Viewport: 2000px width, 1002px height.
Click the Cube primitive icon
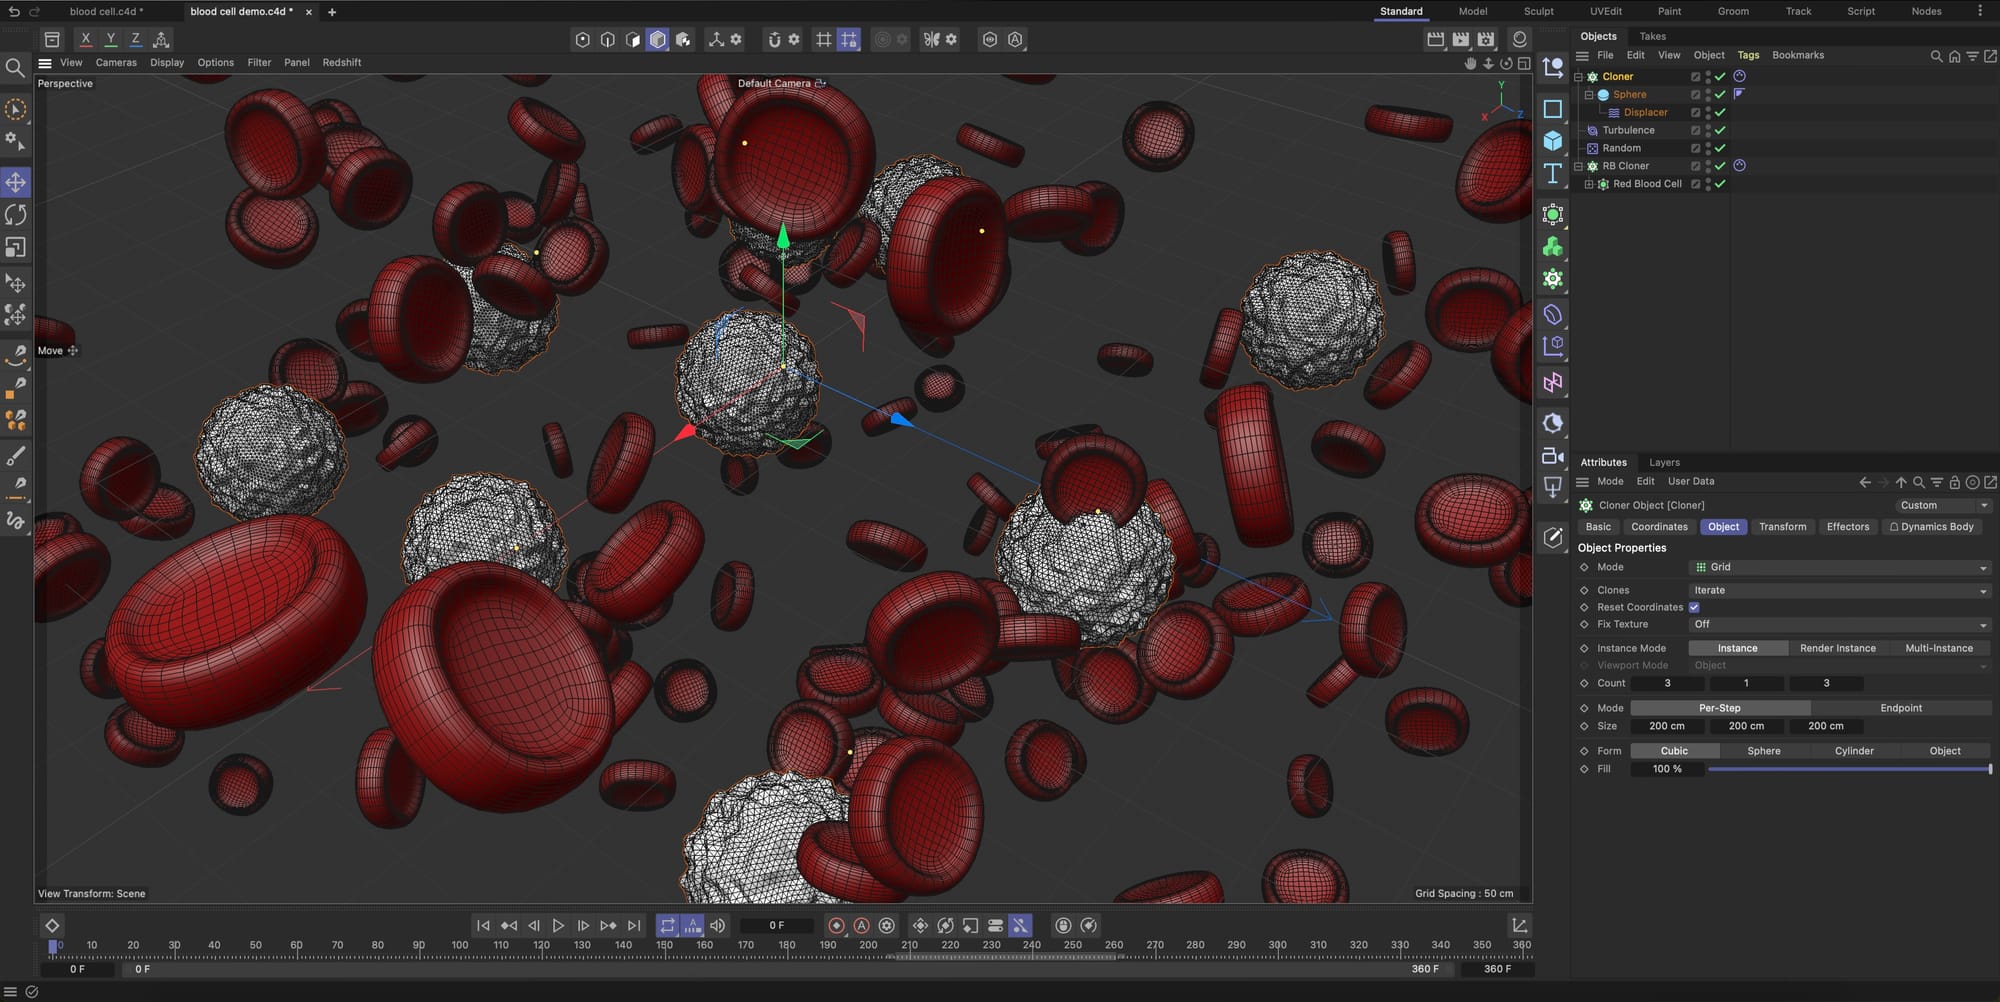(1552, 141)
